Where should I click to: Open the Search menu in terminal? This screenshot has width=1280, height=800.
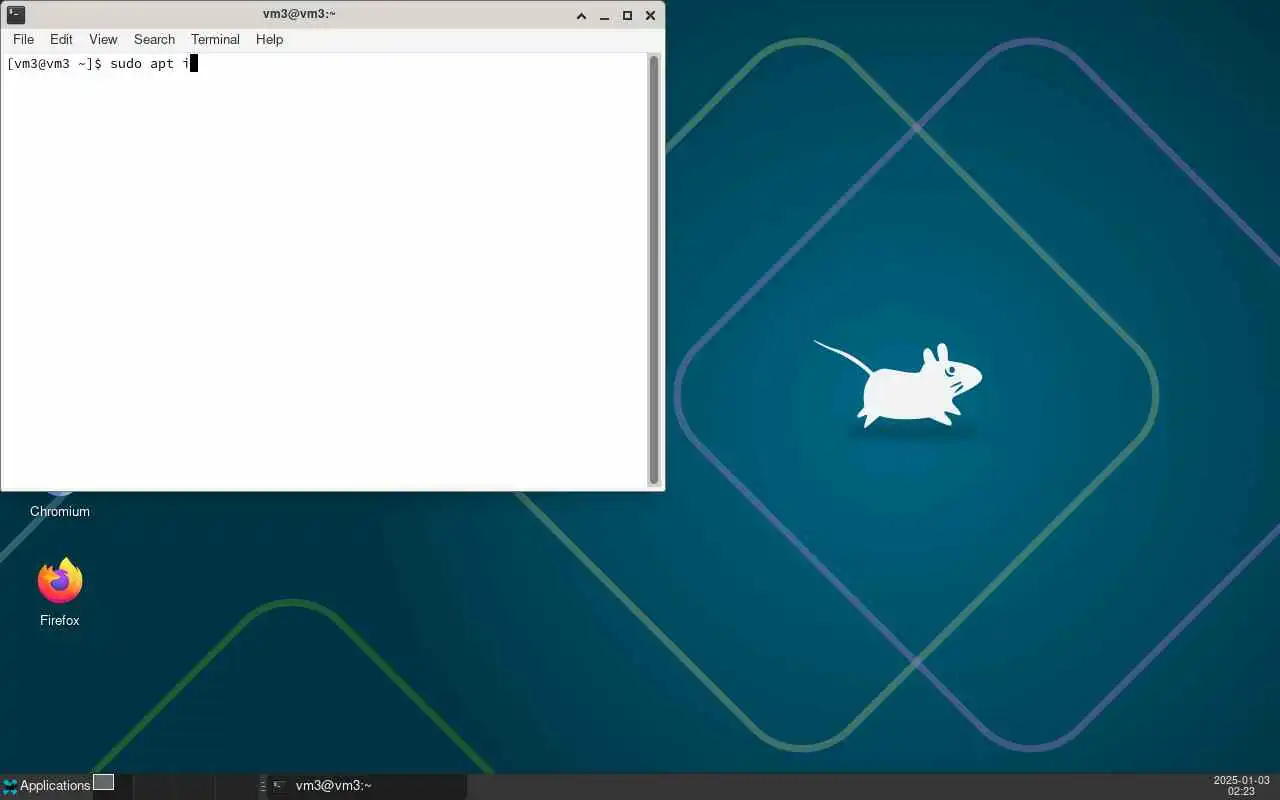pos(154,39)
